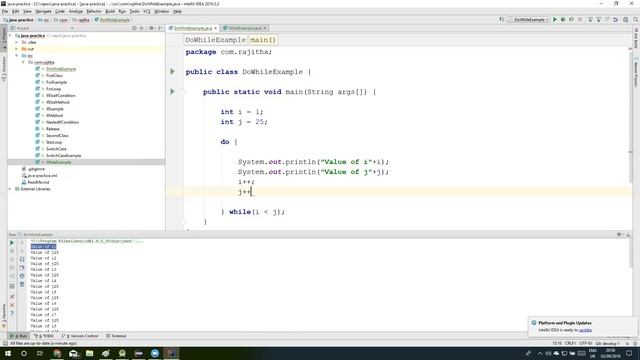Select SwitchCaseExample in the project tree
The image size is (640, 360).
[63, 156]
